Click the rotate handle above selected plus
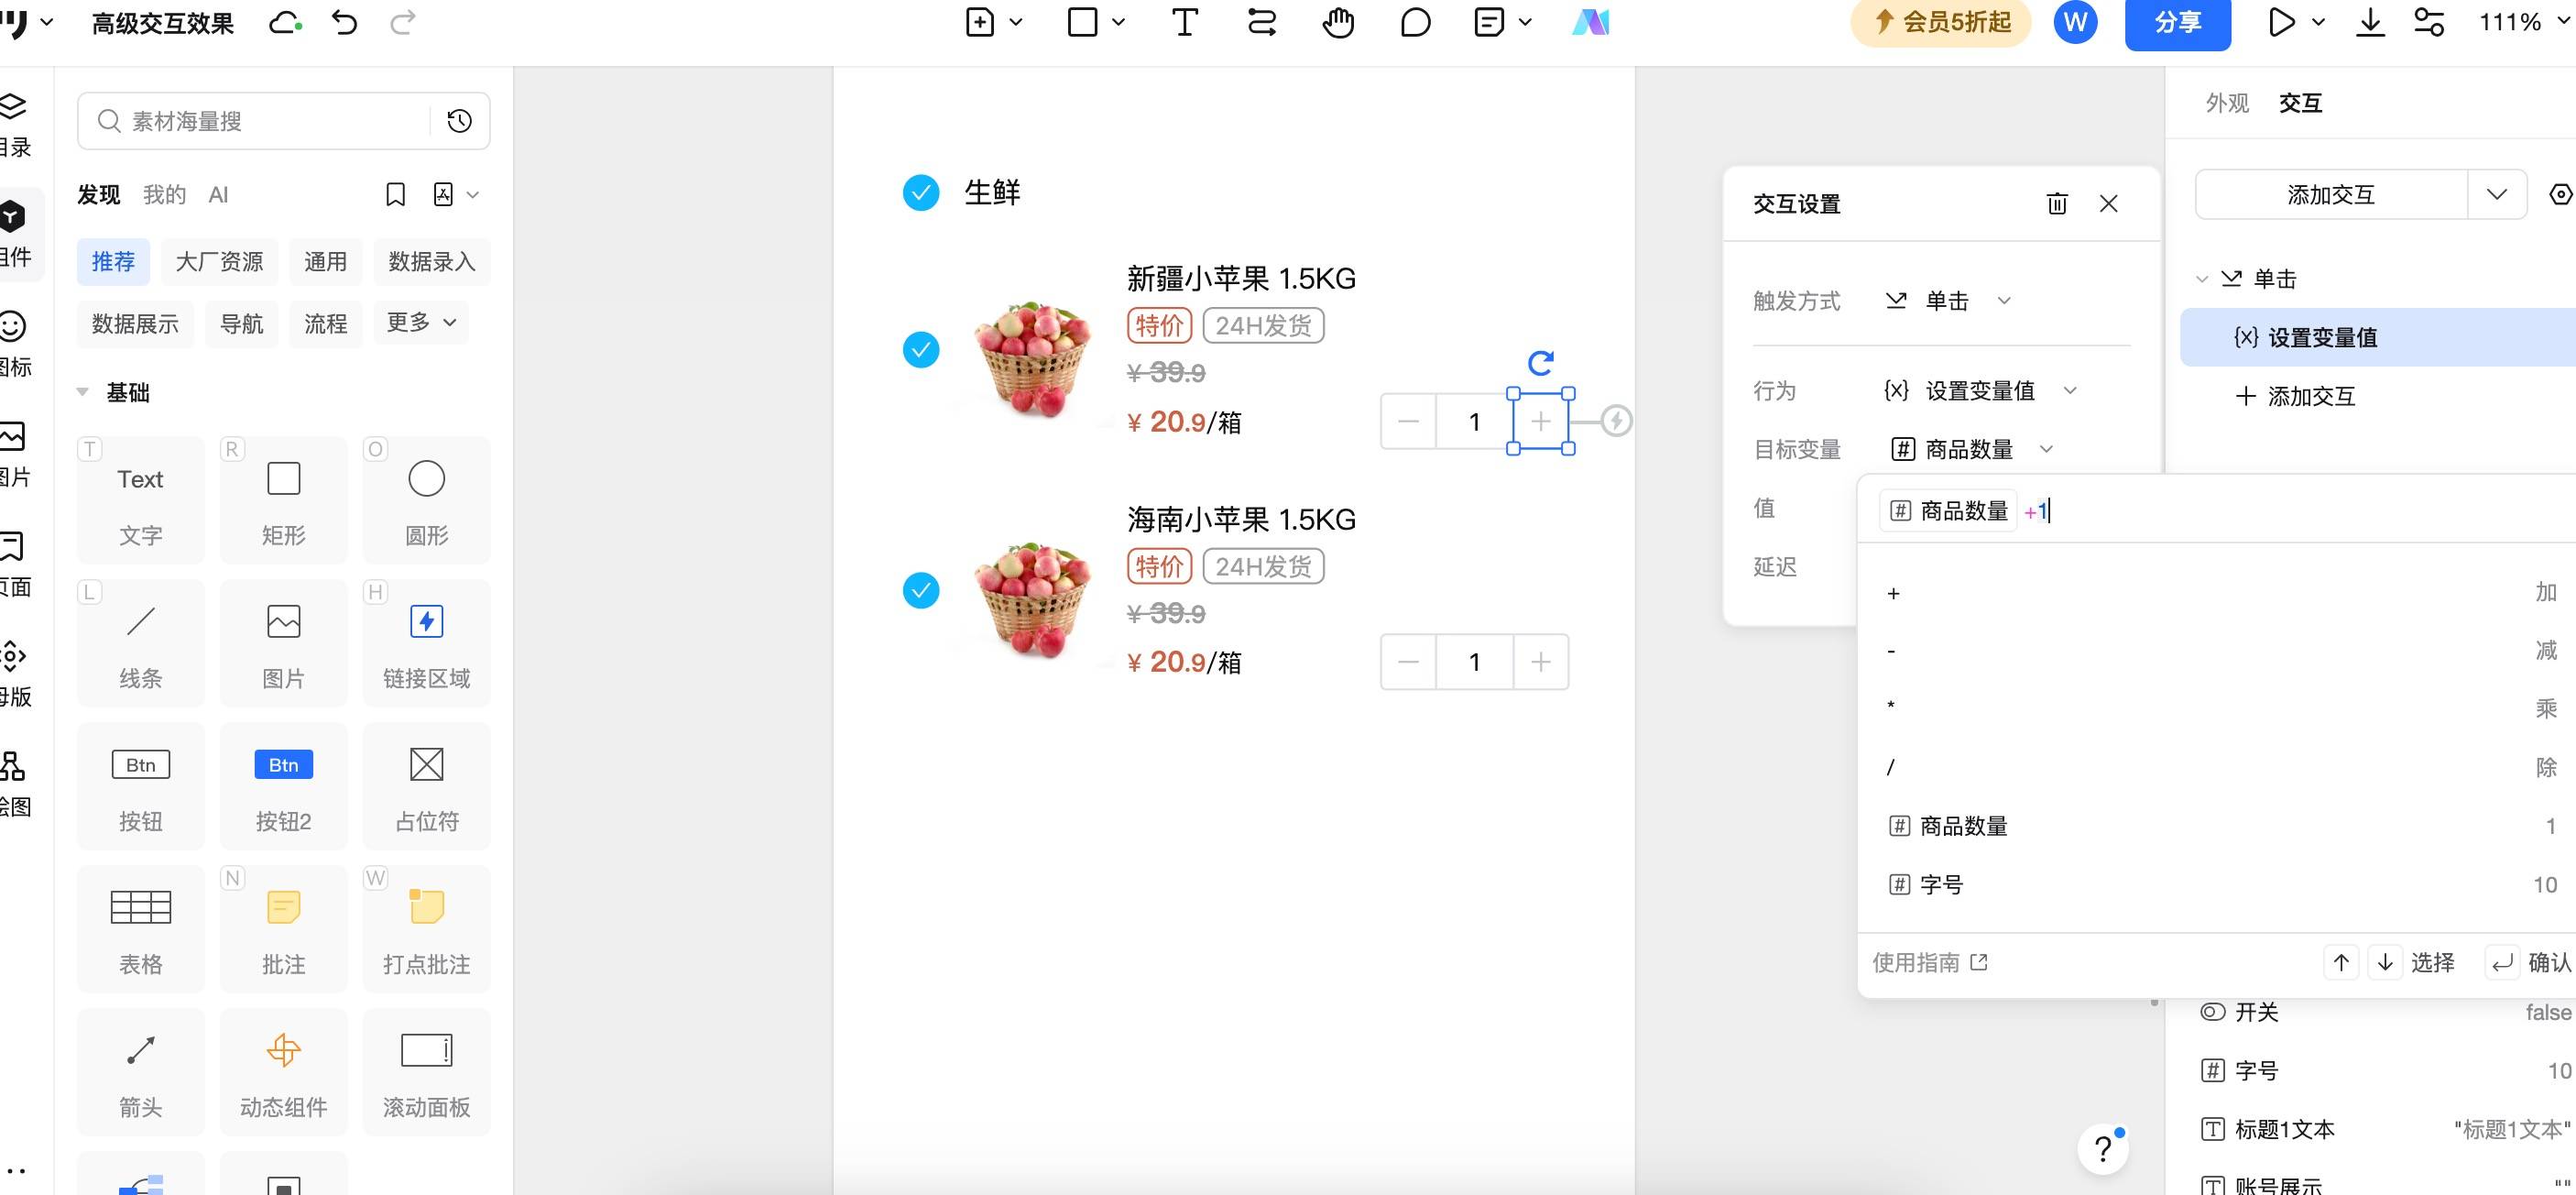2576x1195 pixels. 1541,362
